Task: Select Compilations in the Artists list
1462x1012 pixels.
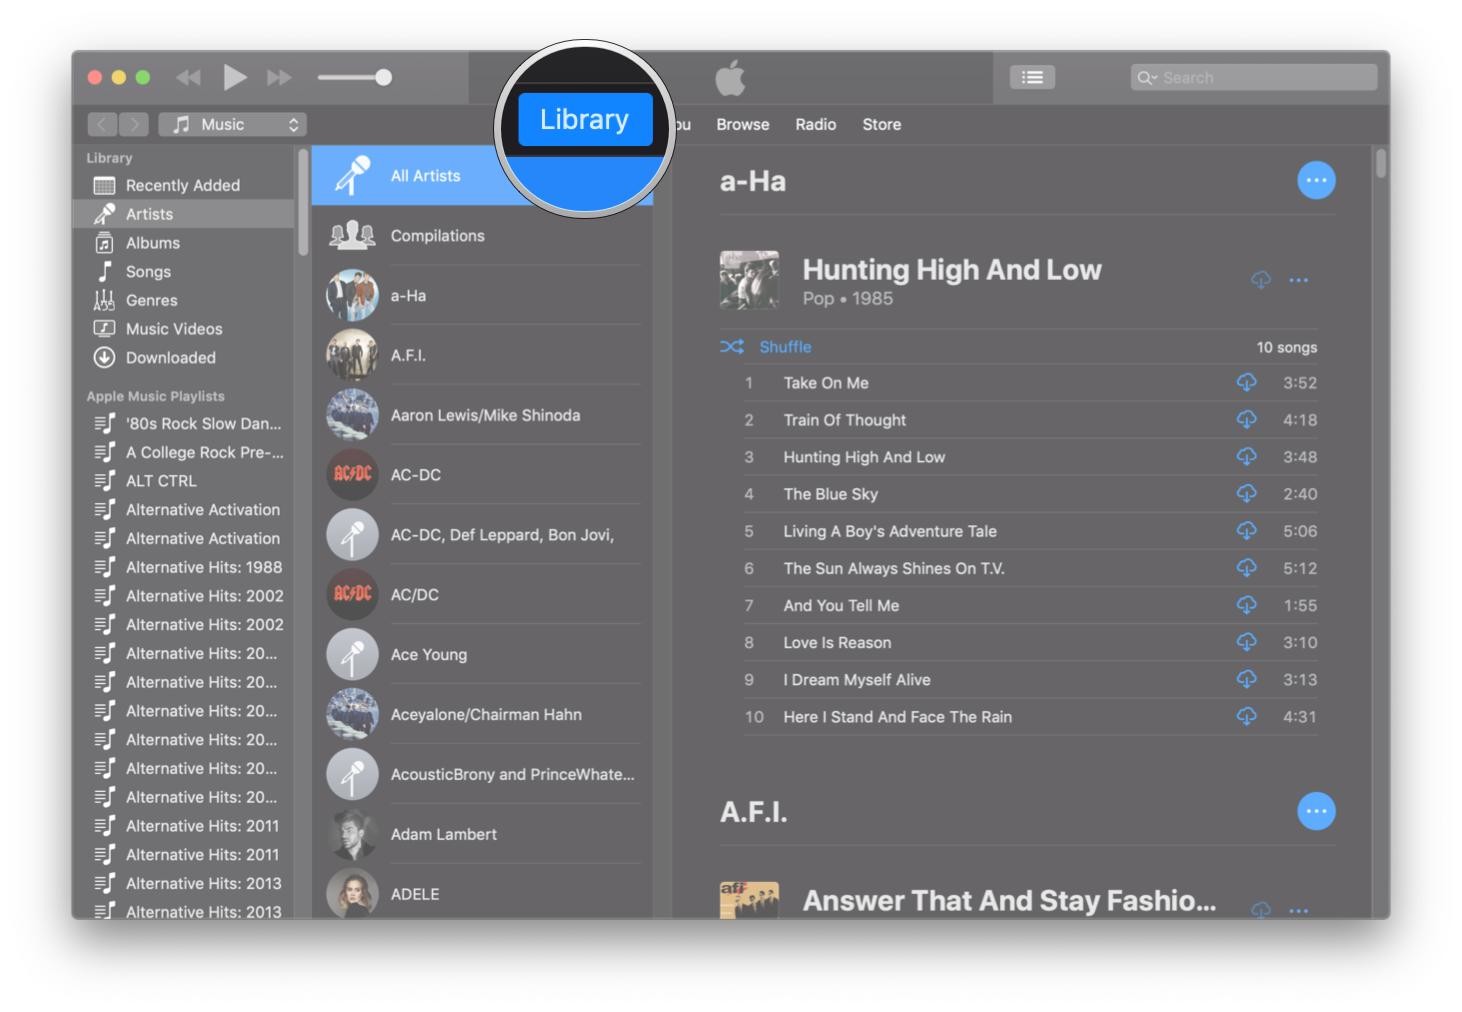Action: pos(437,236)
